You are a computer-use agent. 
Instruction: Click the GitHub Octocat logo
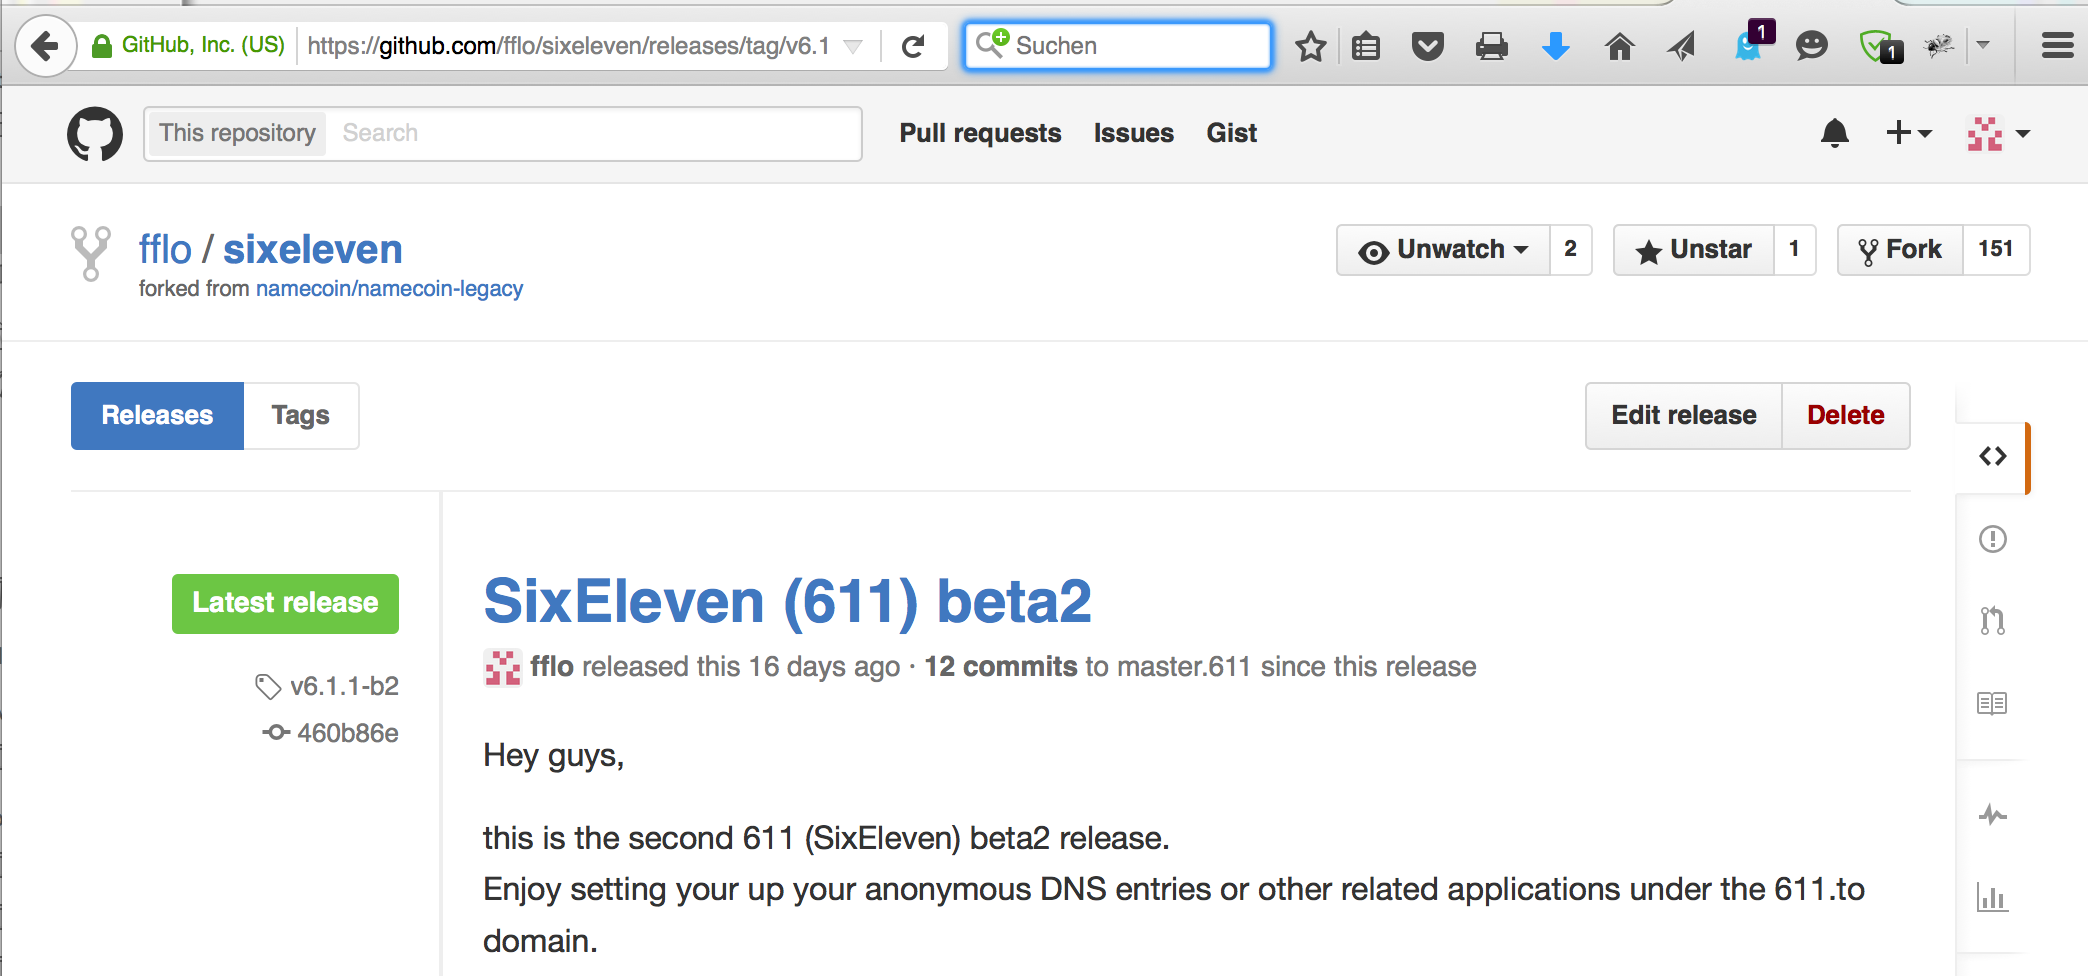[x=95, y=133]
